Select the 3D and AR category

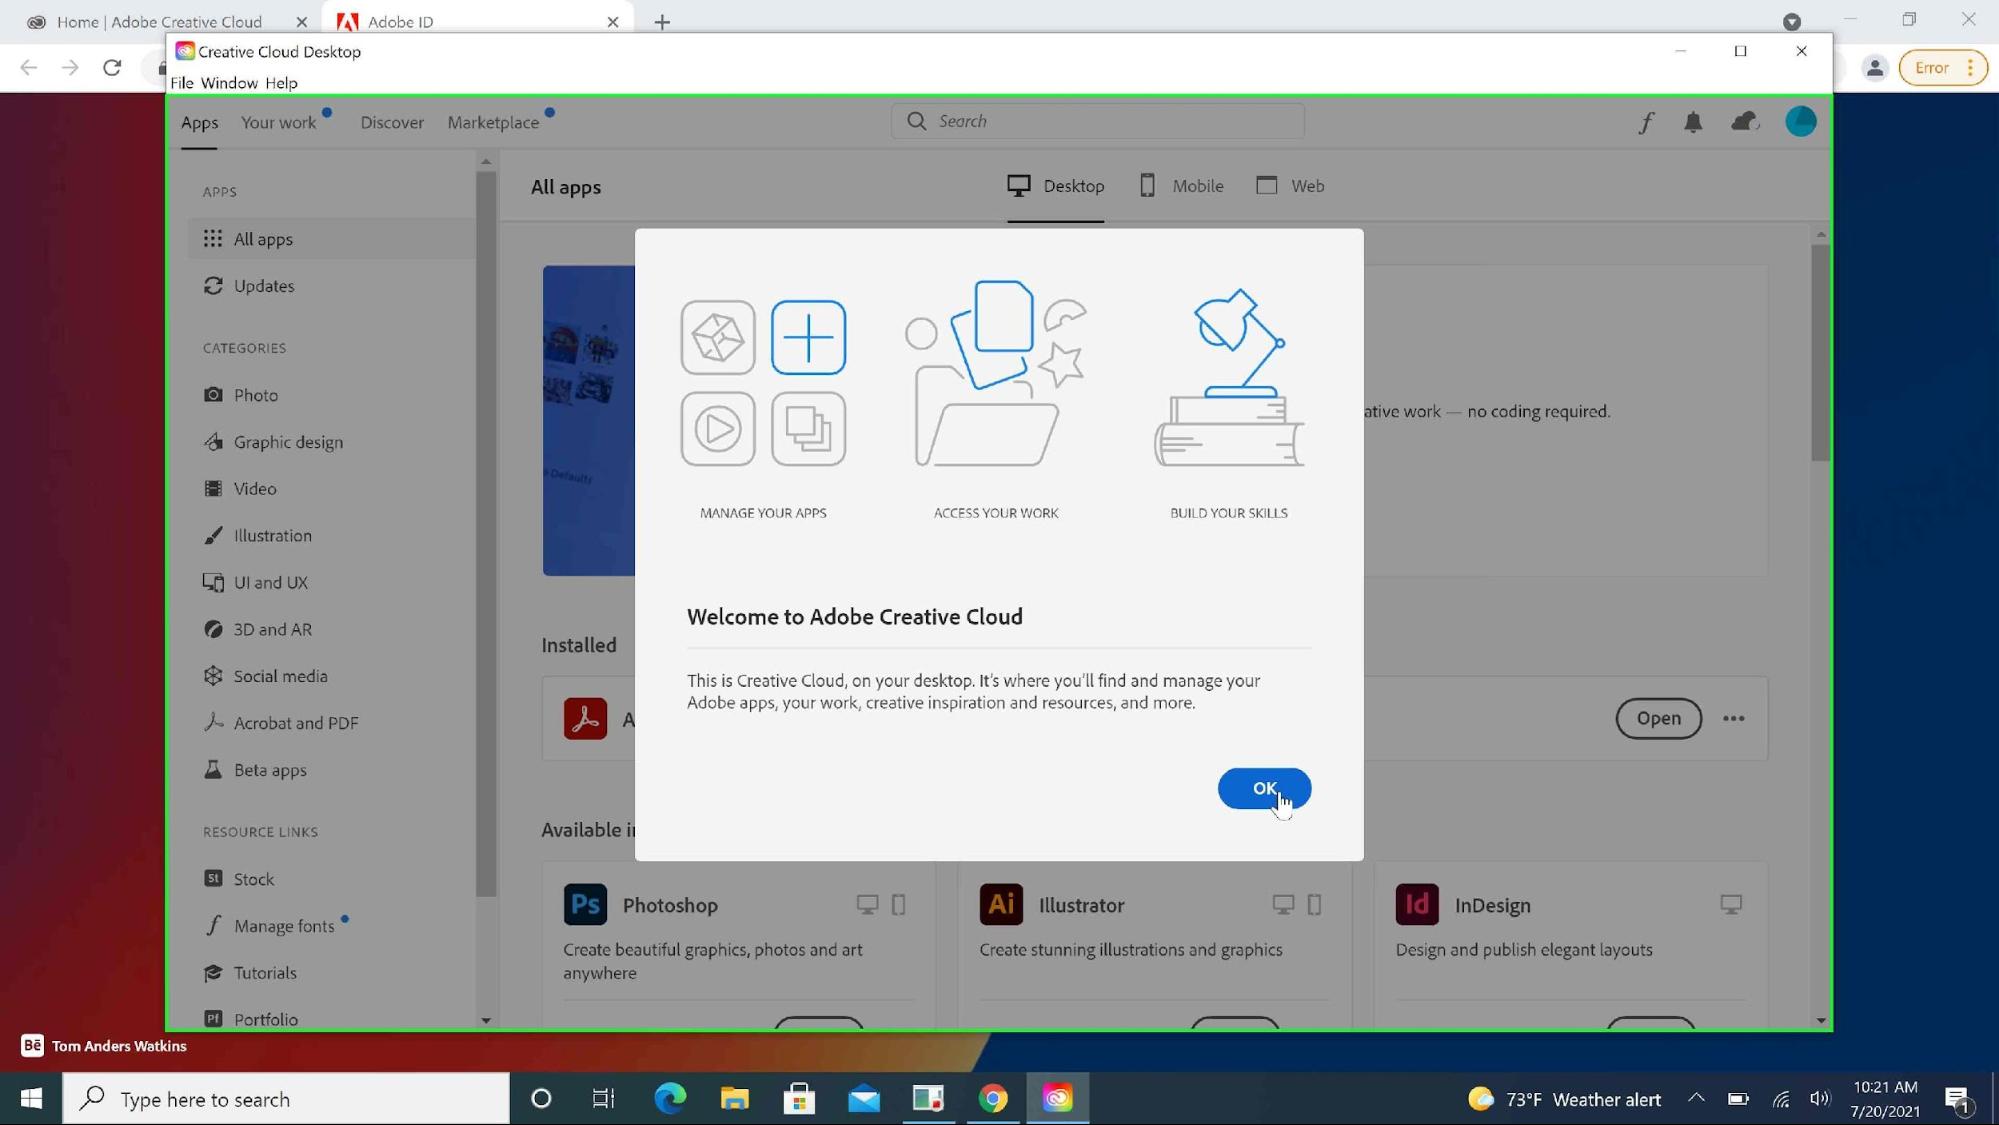tap(272, 629)
